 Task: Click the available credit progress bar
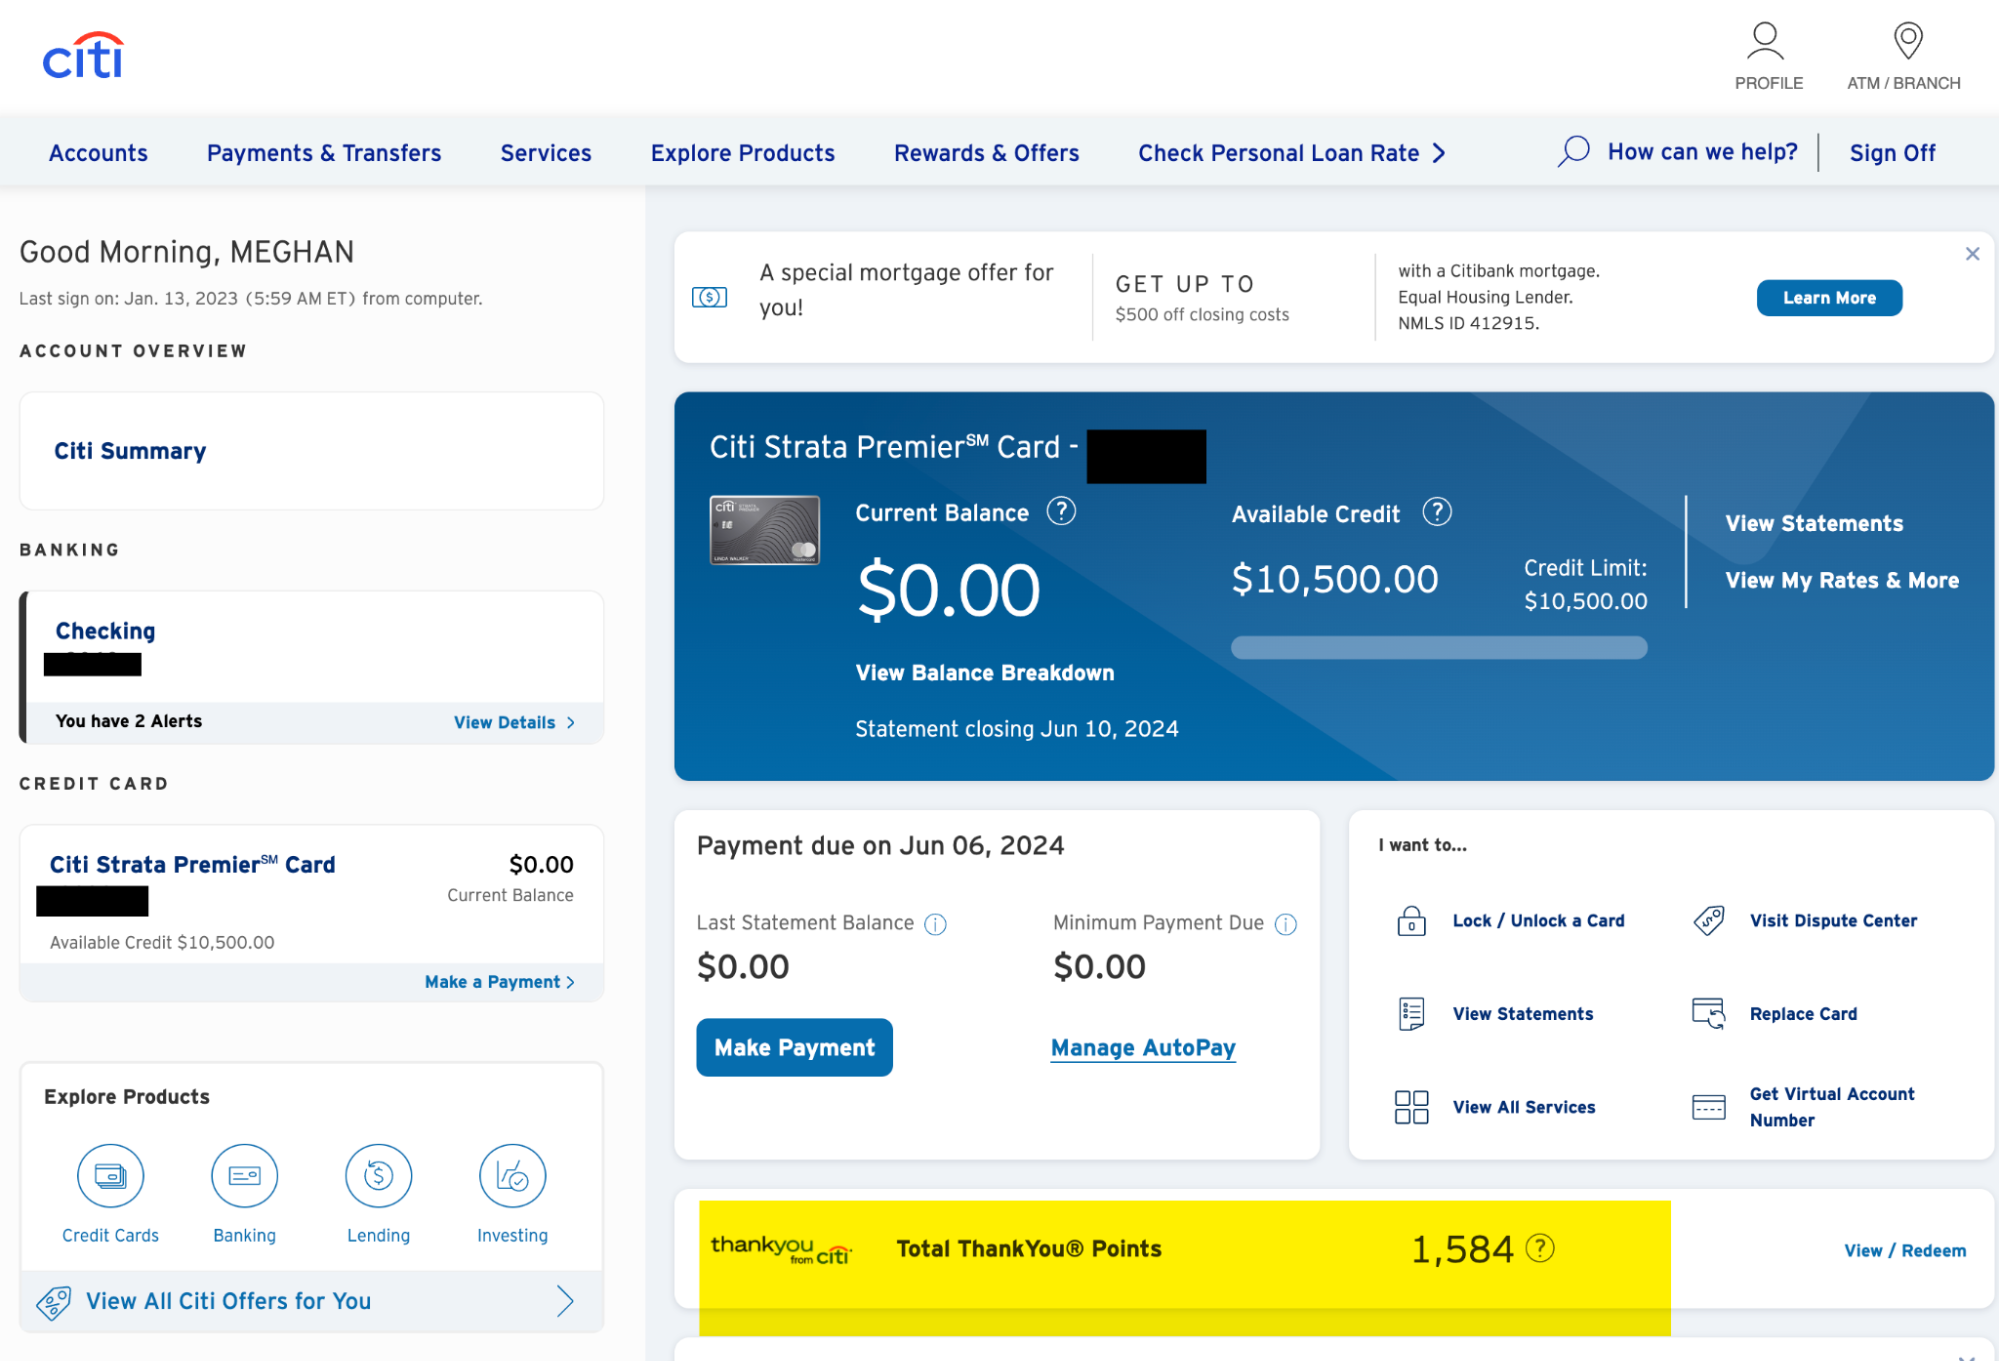(1438, 648)
